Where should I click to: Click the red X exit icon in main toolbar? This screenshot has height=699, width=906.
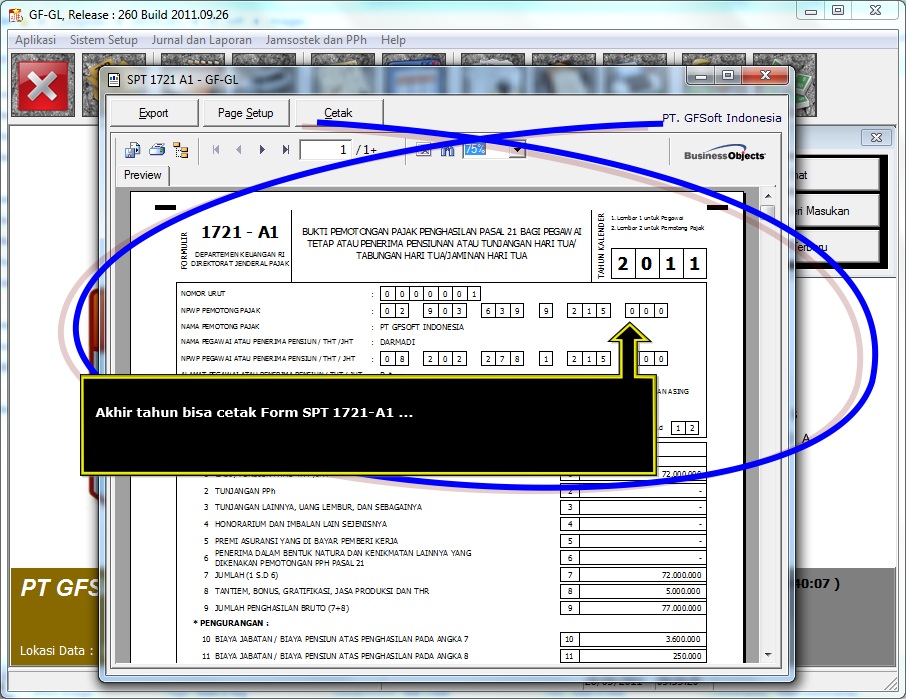coord(43,85)
